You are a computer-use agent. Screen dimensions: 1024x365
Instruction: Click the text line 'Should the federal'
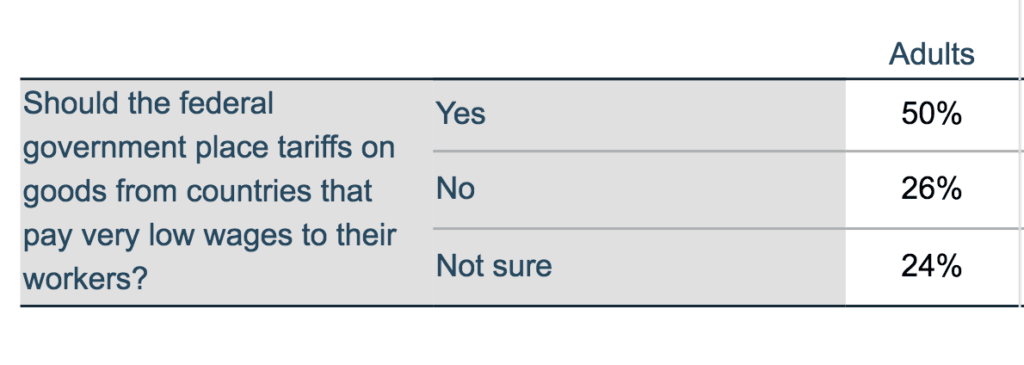pos(148,104)
